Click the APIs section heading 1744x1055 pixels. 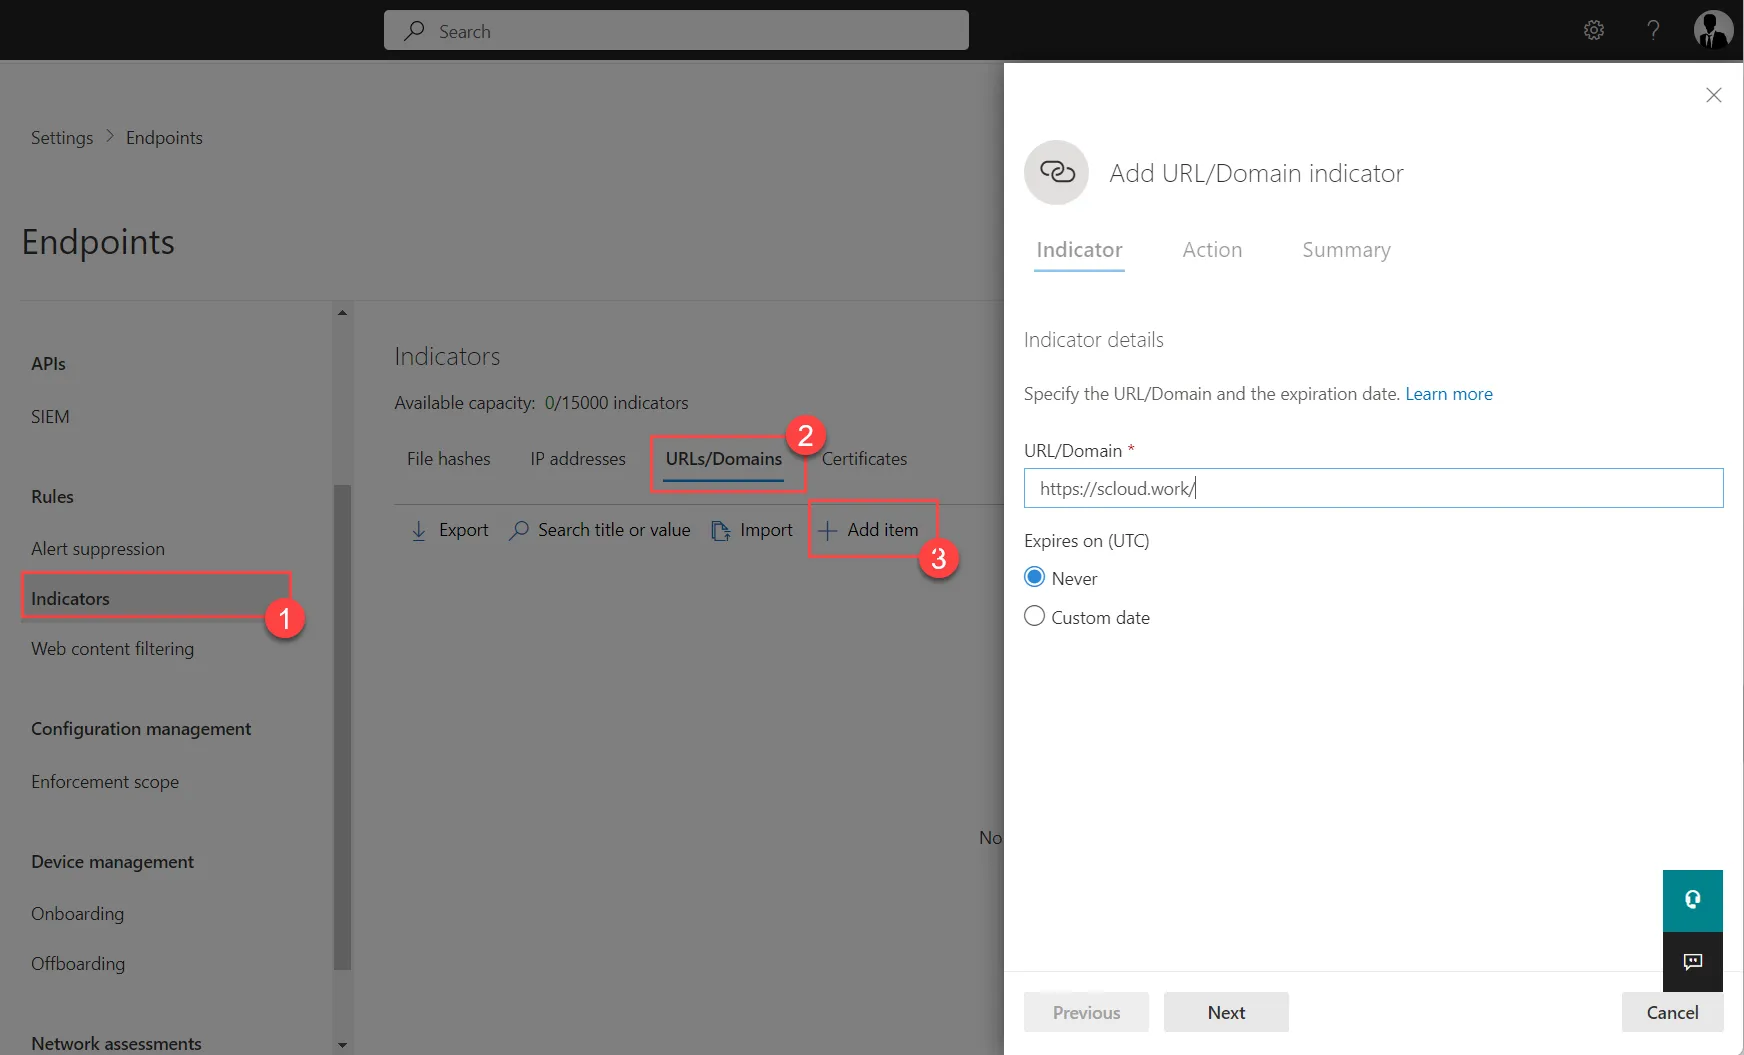[48, 364]
